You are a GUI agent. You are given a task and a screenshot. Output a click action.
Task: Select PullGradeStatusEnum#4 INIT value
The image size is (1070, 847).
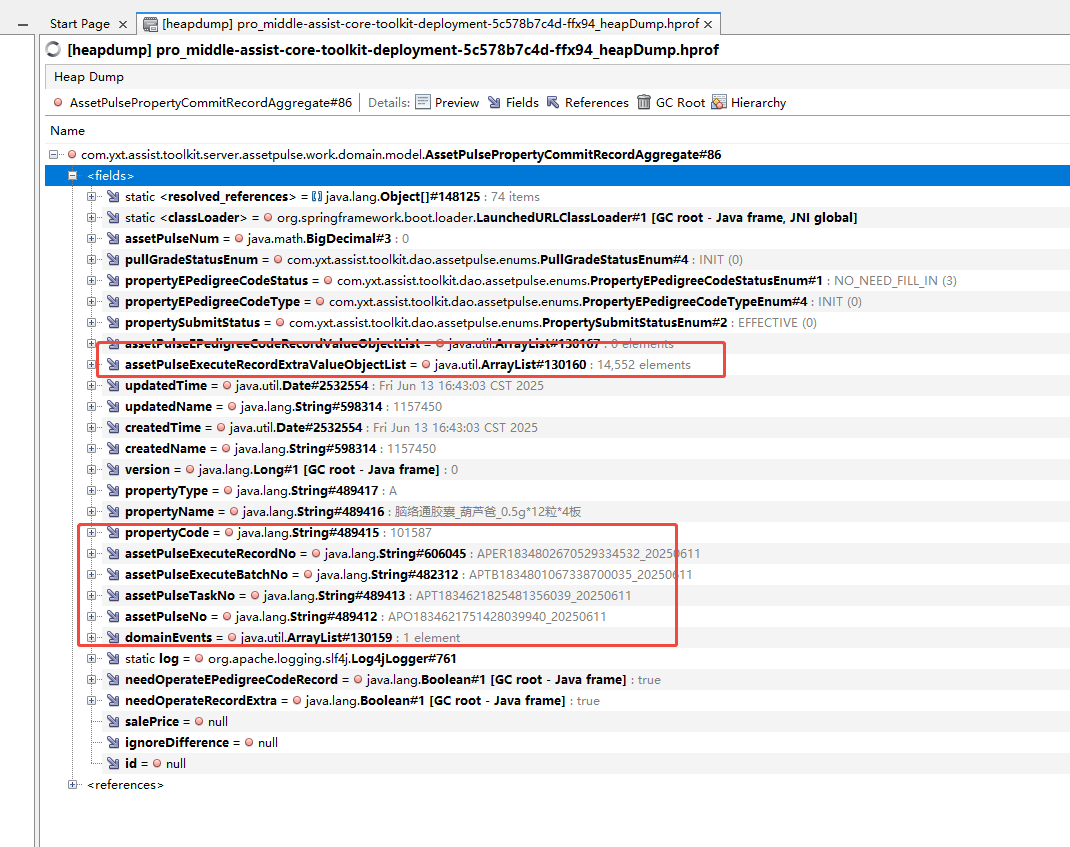[x=515, y=260]
